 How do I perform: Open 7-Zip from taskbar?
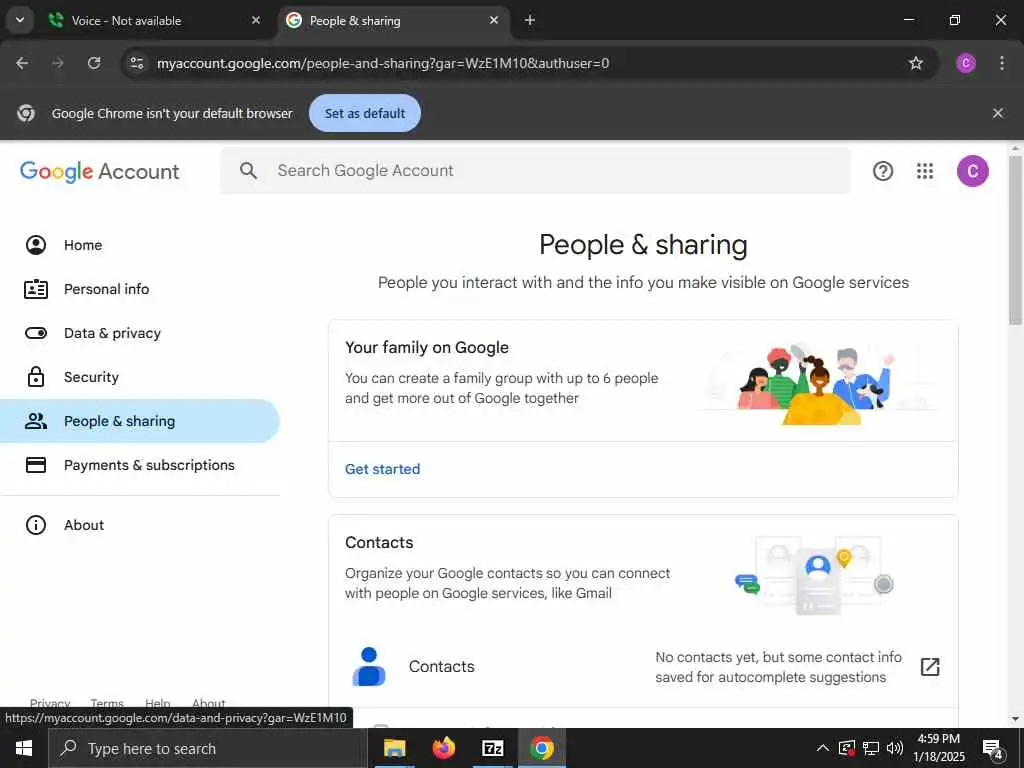point(492,748)
